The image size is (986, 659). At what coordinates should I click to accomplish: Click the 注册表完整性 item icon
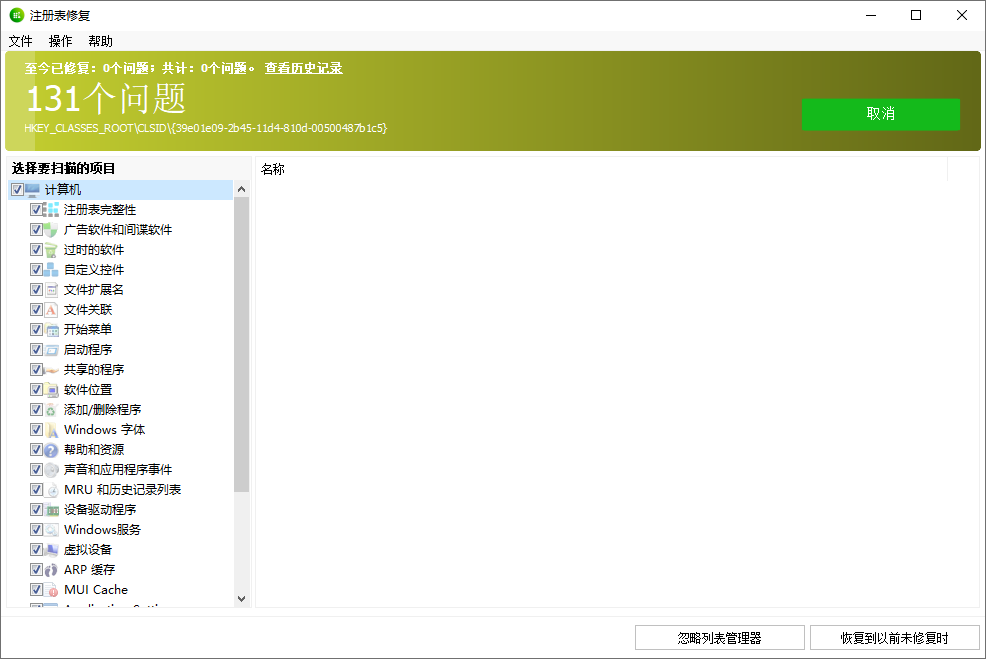tap(51, 209)
